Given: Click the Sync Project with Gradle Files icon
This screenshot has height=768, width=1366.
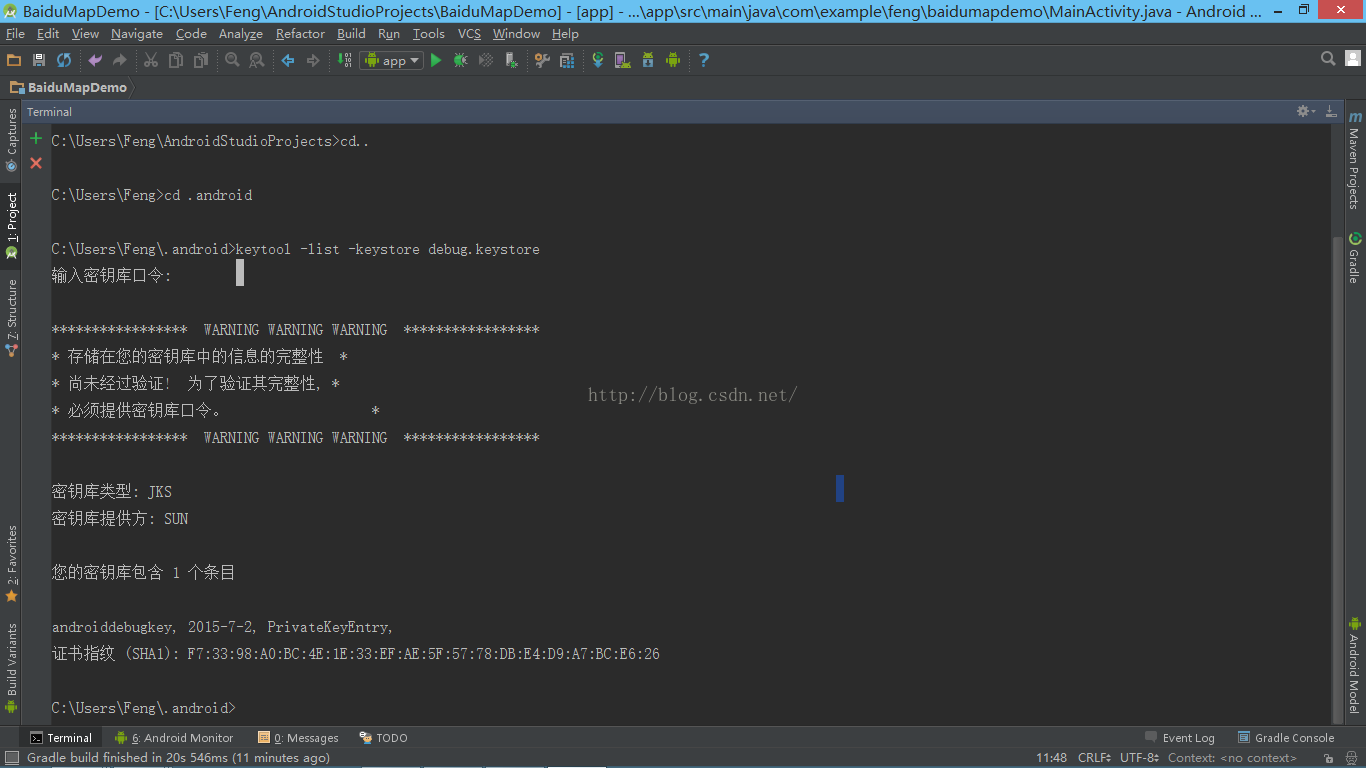Looking at the screenshot, I should click(x=598, y=60).
